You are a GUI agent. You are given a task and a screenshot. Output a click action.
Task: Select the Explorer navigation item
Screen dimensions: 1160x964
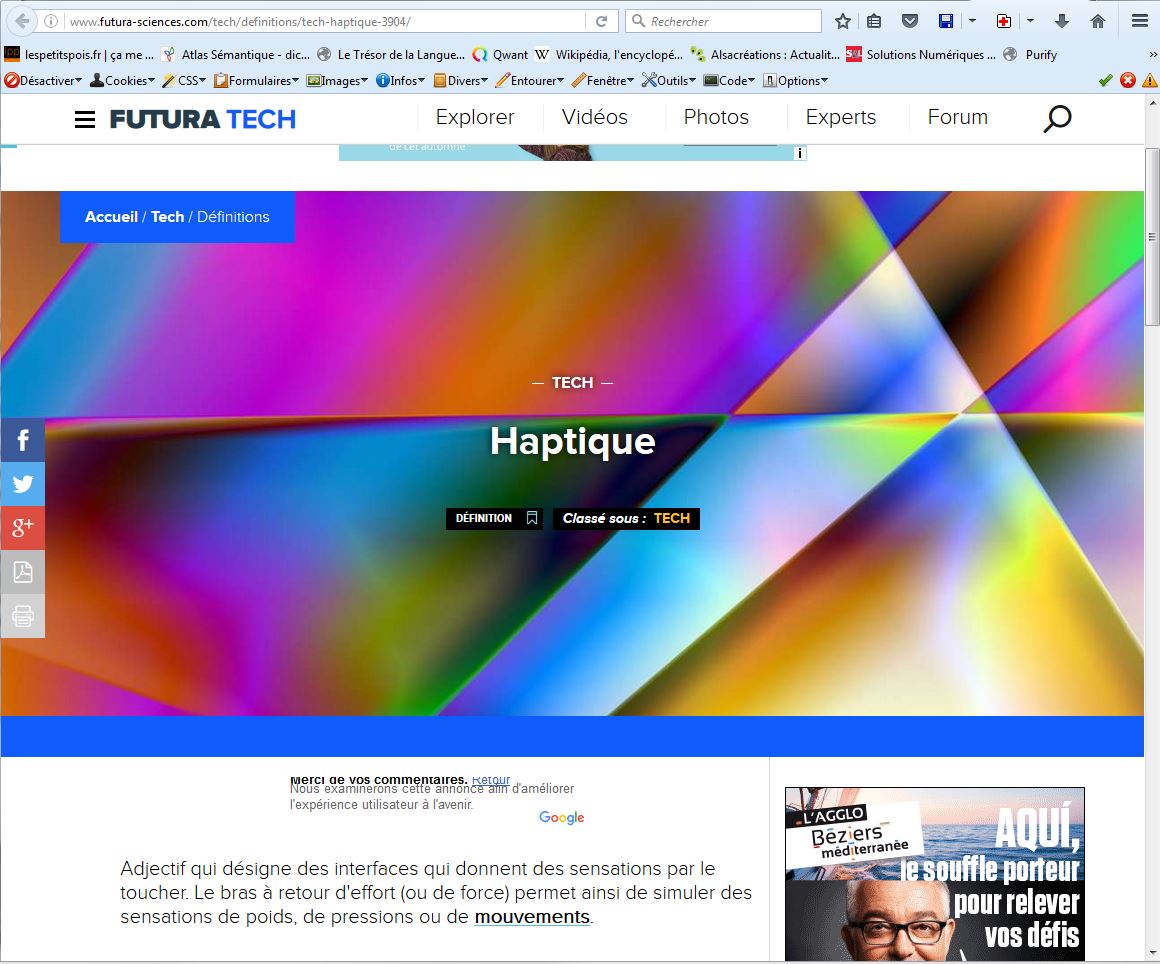475,117
